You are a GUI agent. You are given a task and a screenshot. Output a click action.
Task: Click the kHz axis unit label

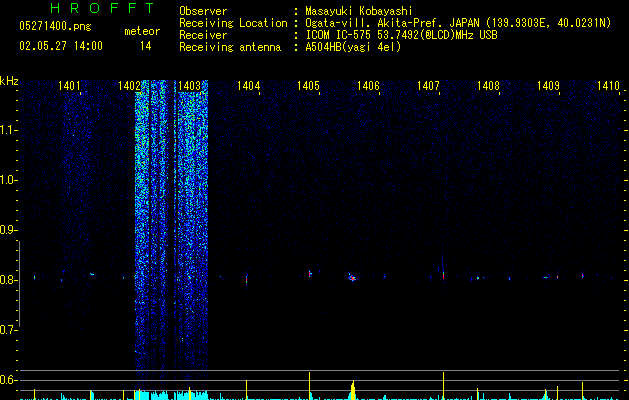(x=9, y=81)
